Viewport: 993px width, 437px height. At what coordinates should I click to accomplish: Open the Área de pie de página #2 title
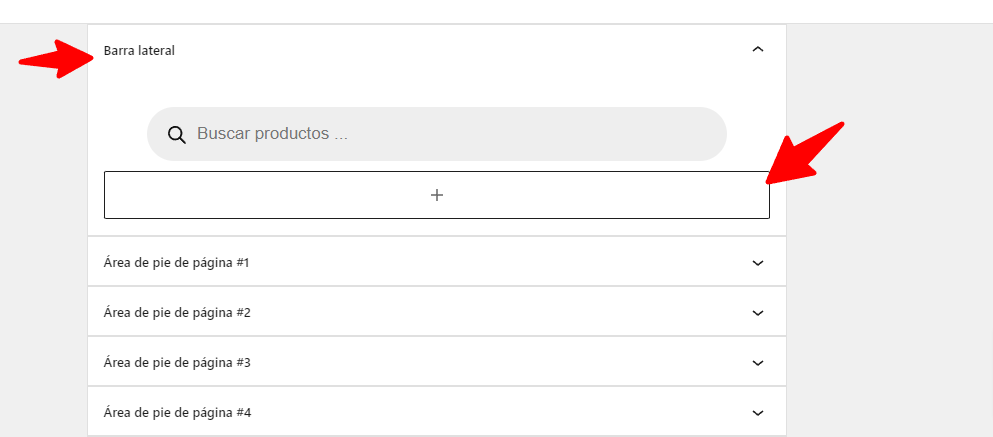coord(177,313)
